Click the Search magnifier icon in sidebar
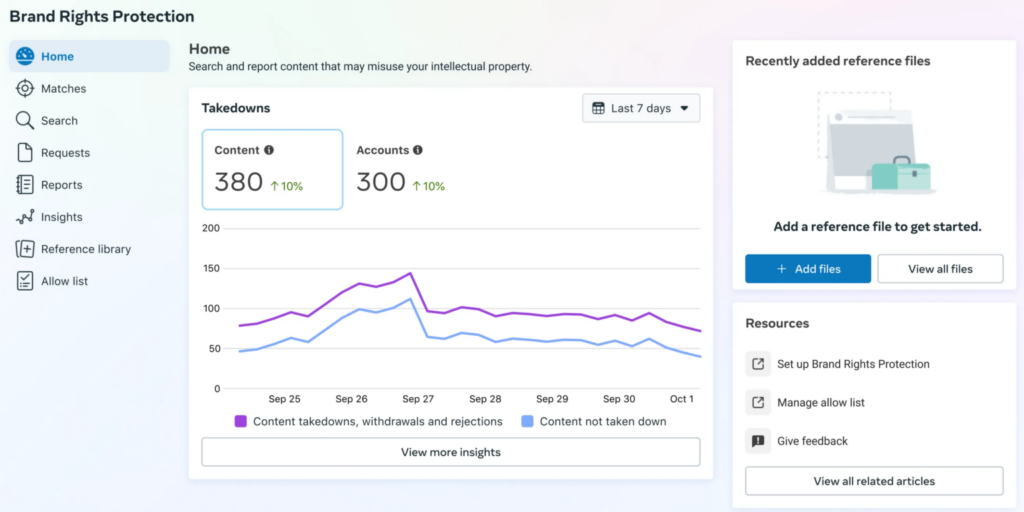 coord(25,121)
